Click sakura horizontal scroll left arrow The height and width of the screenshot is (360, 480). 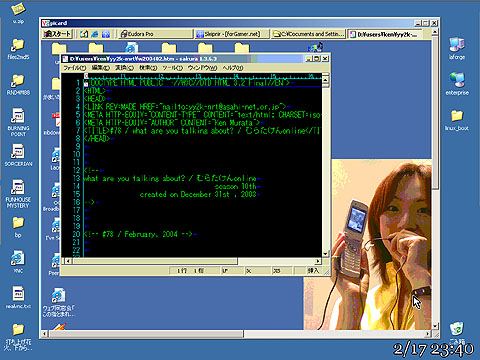tap(68, 261)
